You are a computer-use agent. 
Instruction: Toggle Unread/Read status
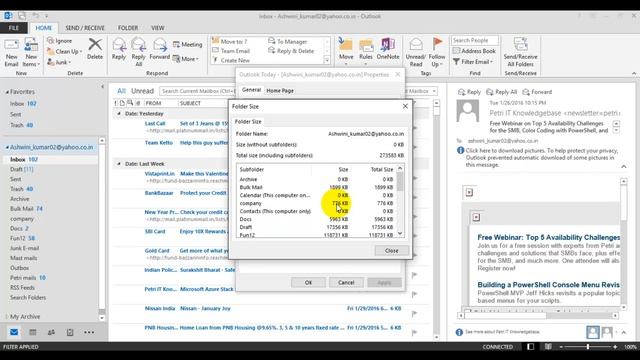(x=416, y=52)
